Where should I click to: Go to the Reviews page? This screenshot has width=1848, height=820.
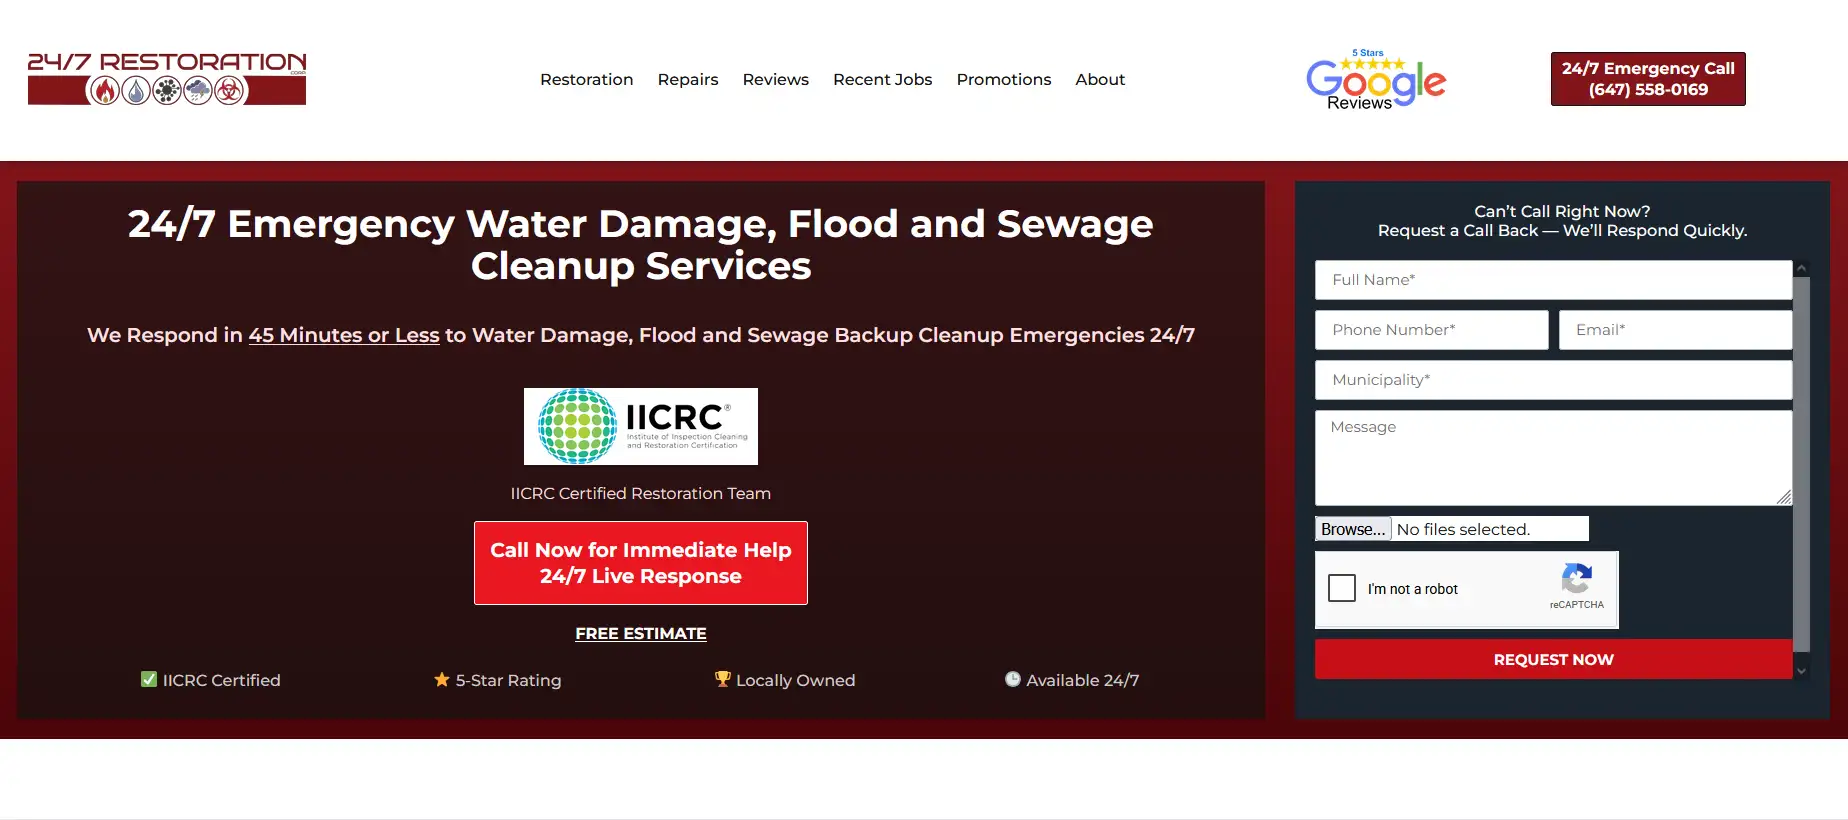pos(776,79)
